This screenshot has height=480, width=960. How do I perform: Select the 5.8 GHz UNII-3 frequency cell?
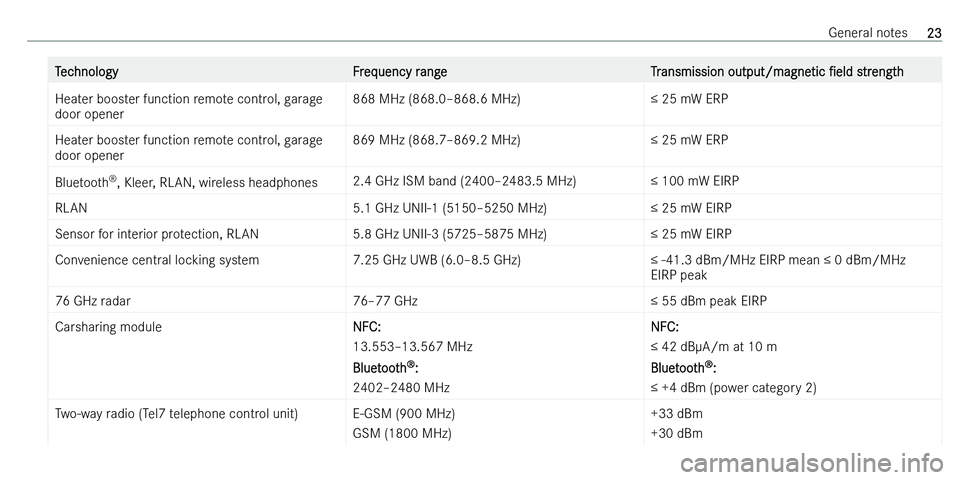(450, 234)
